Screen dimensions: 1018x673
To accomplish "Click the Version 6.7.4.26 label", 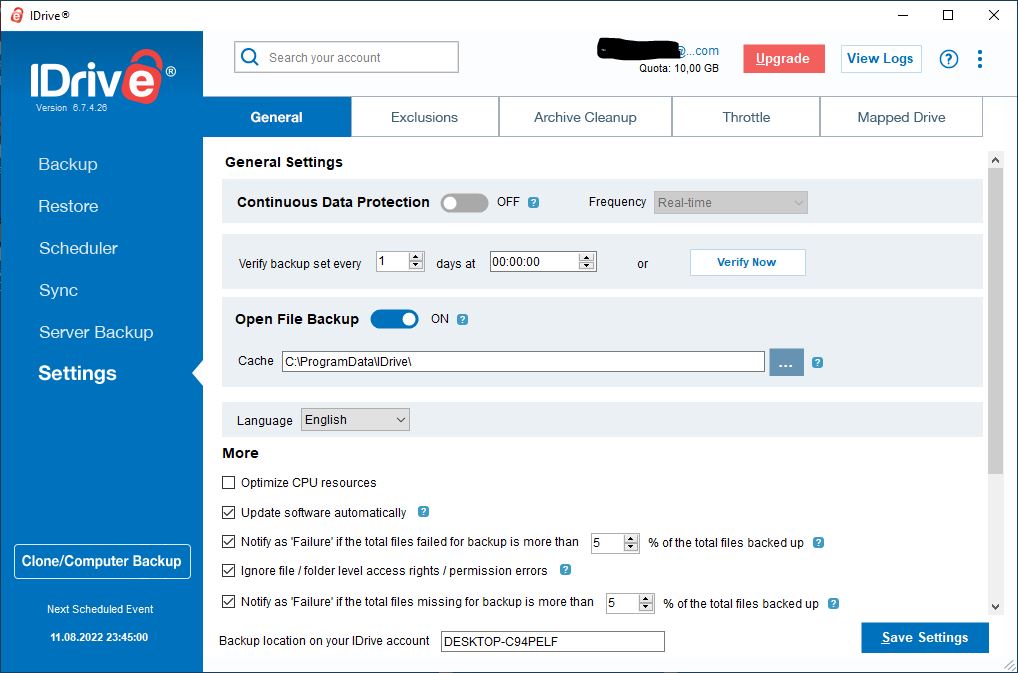I will (71, 108).
